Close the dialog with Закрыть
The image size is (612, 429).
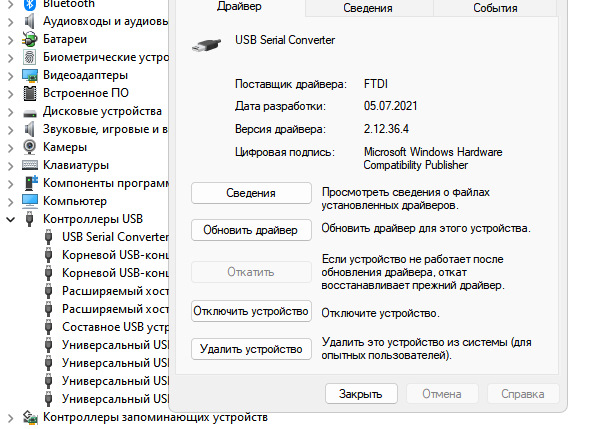[361, 394]
